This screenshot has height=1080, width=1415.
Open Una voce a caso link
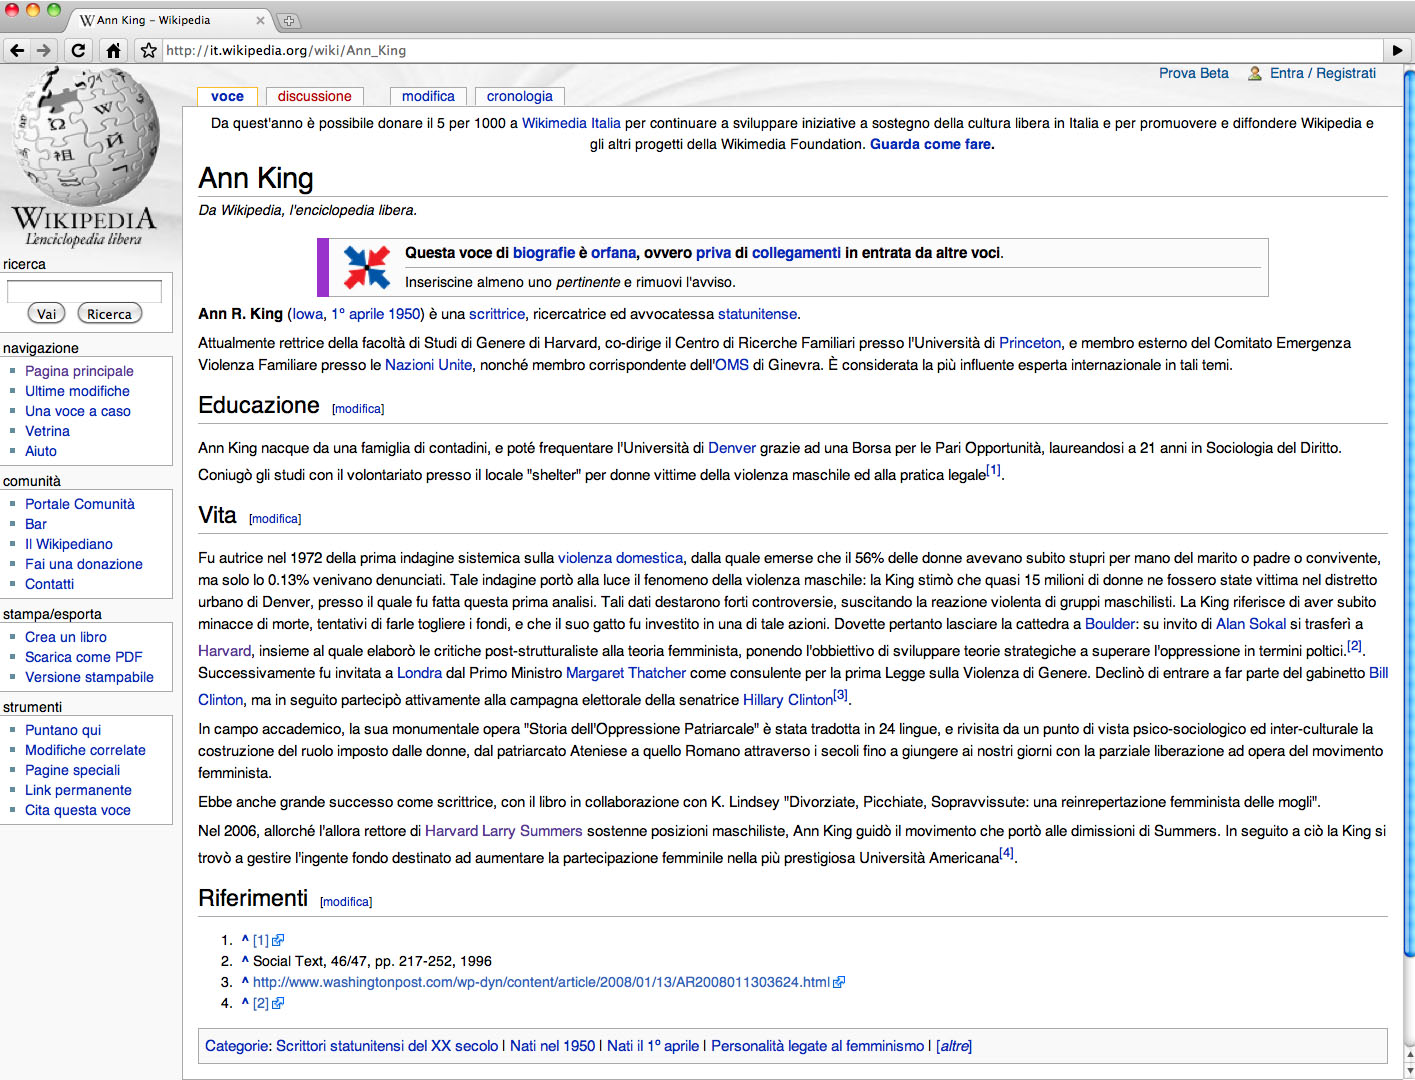pos(78,411)
